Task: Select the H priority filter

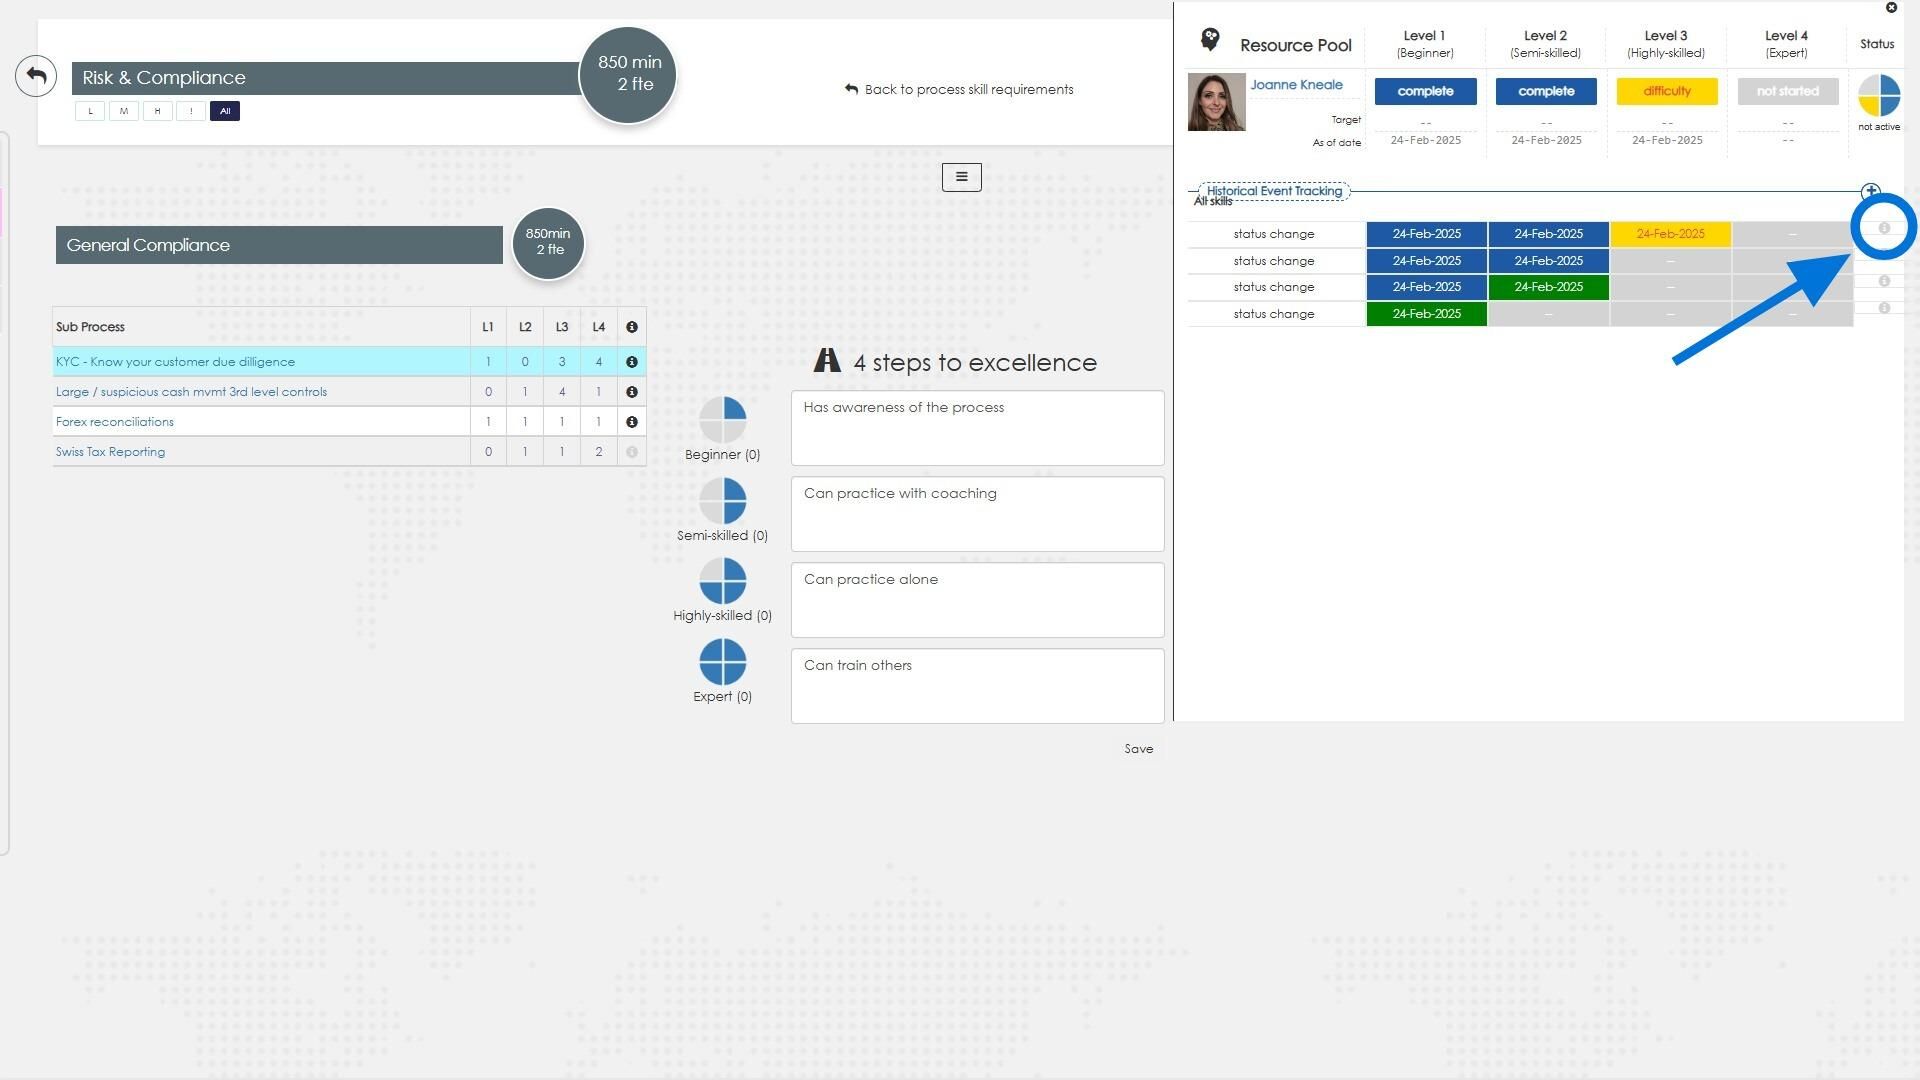Action: coord(157,111)
